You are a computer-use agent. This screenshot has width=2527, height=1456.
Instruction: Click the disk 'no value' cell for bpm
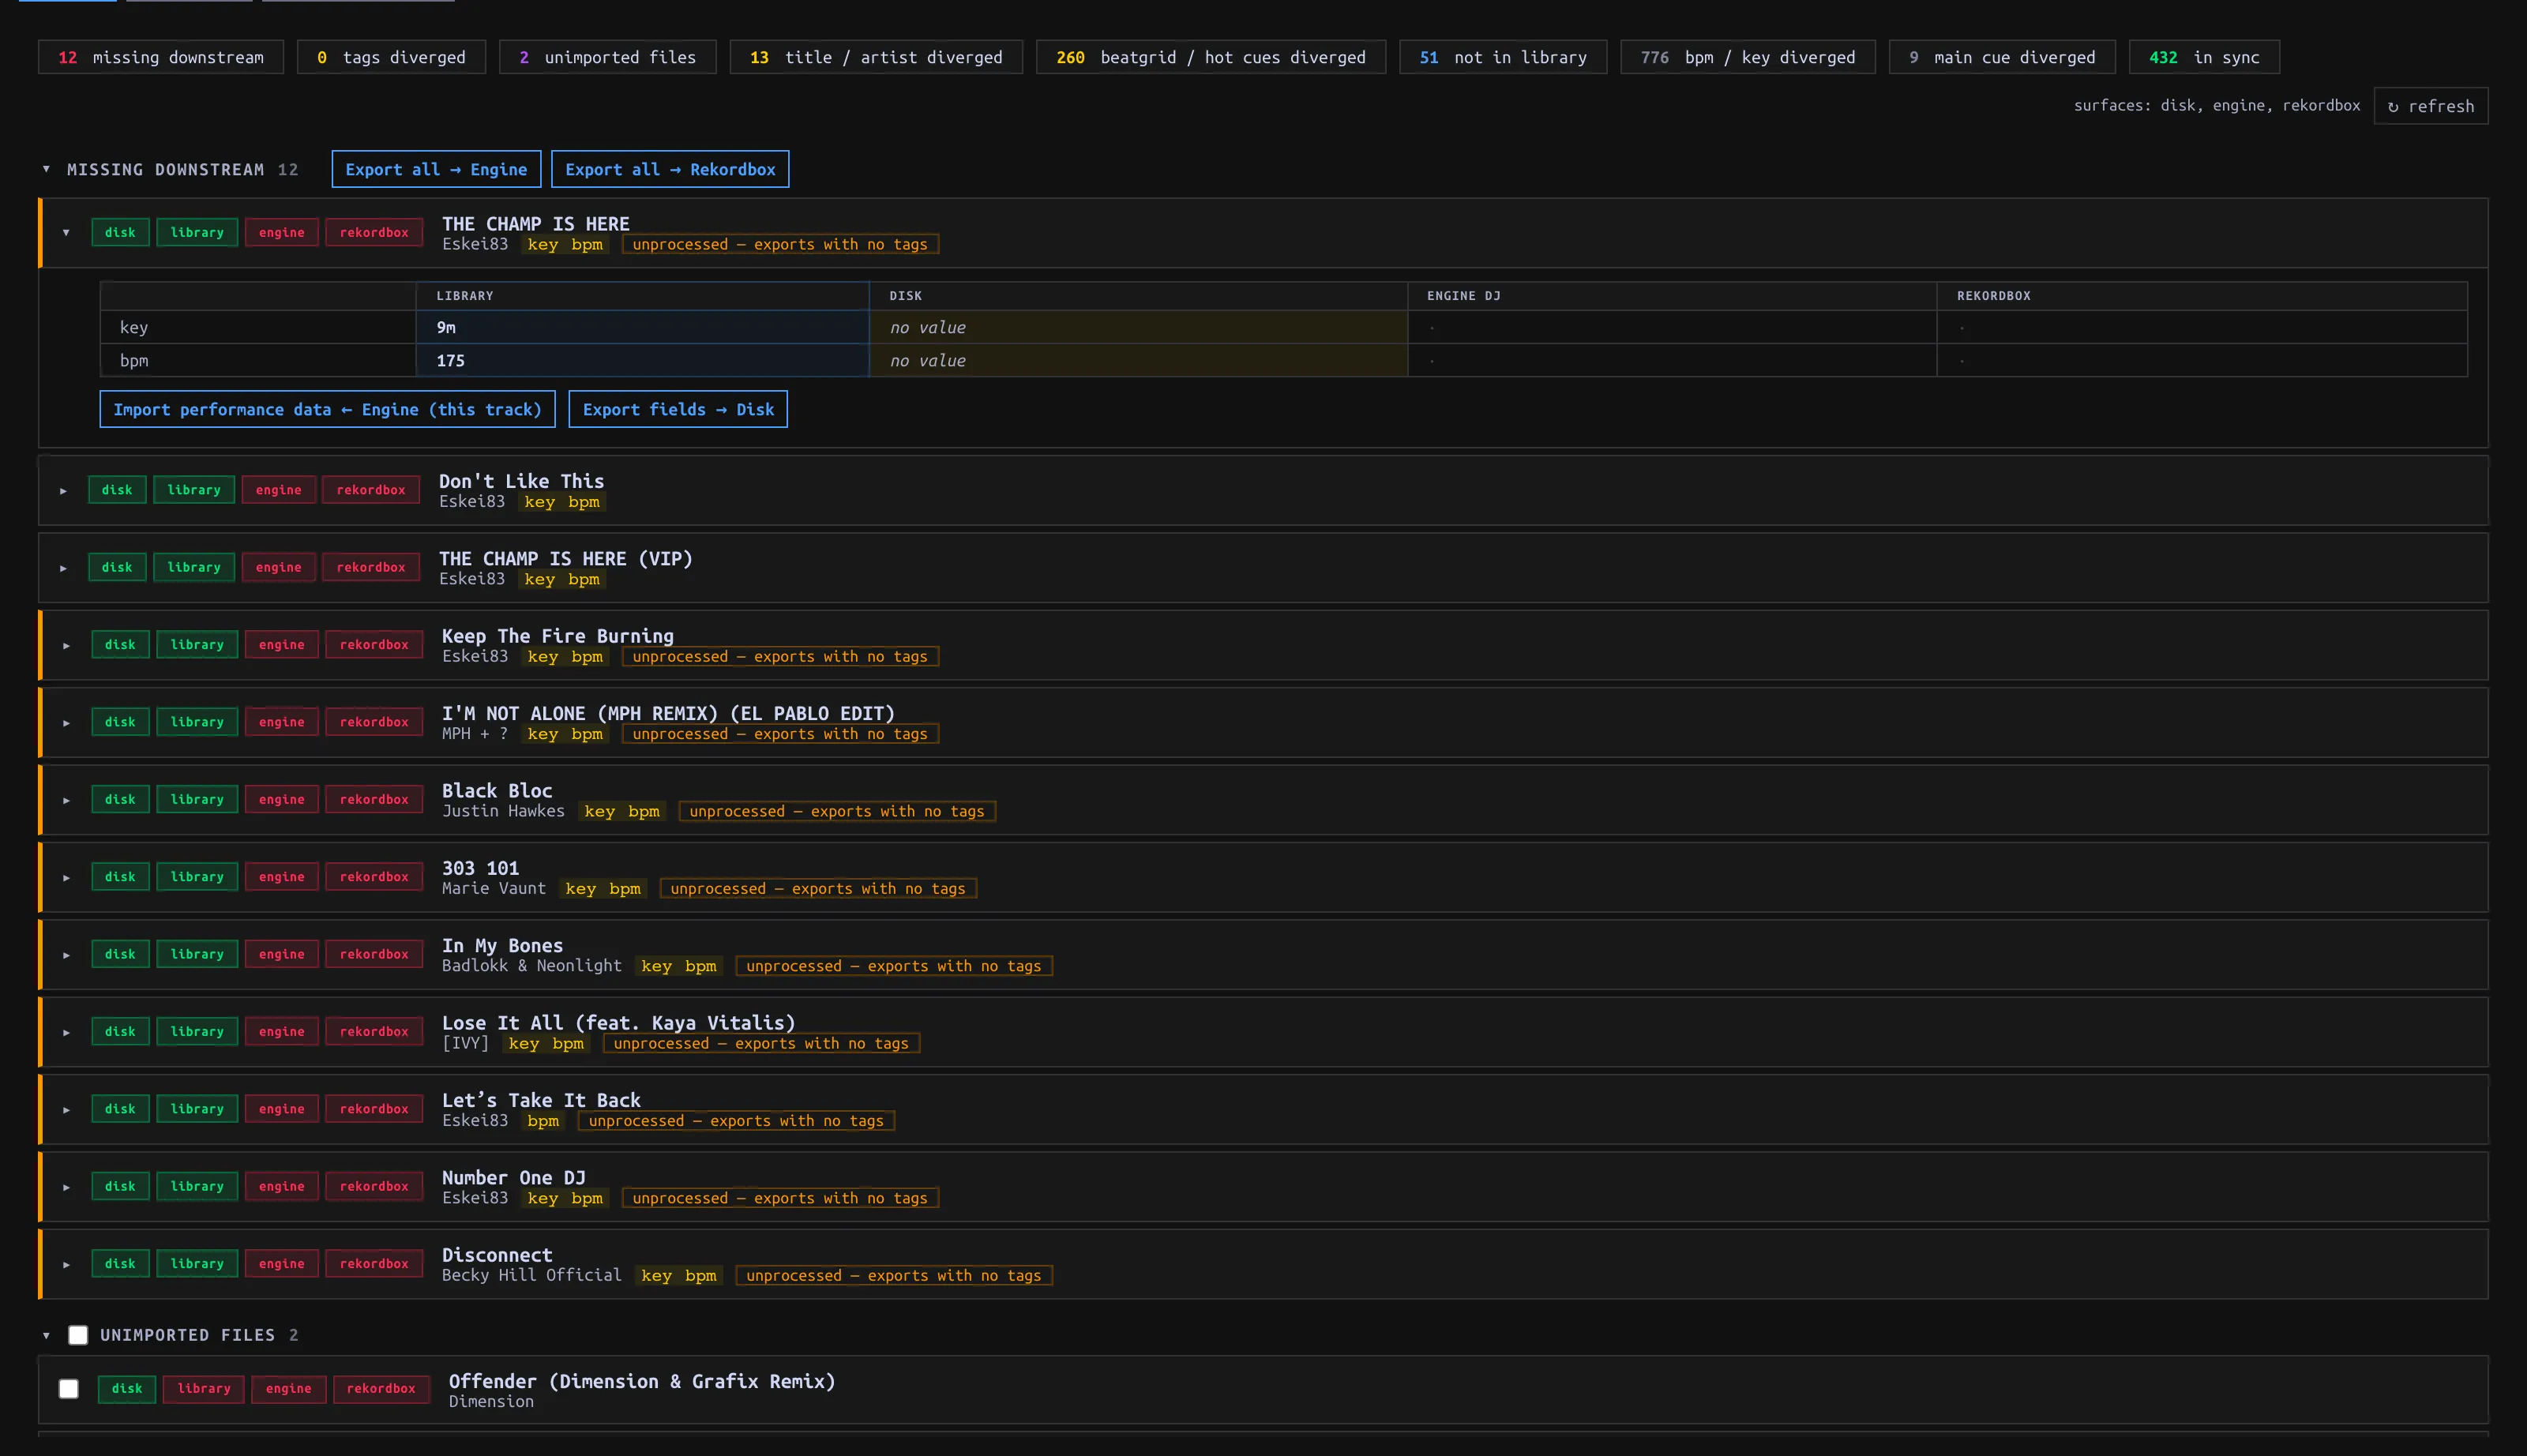pos(1138,360)
